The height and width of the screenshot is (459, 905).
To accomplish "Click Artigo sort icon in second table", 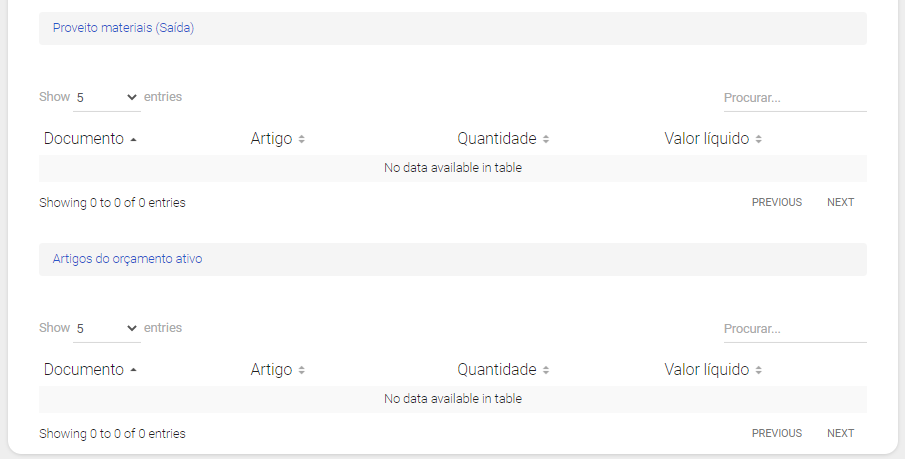I will tap(301, 370).
